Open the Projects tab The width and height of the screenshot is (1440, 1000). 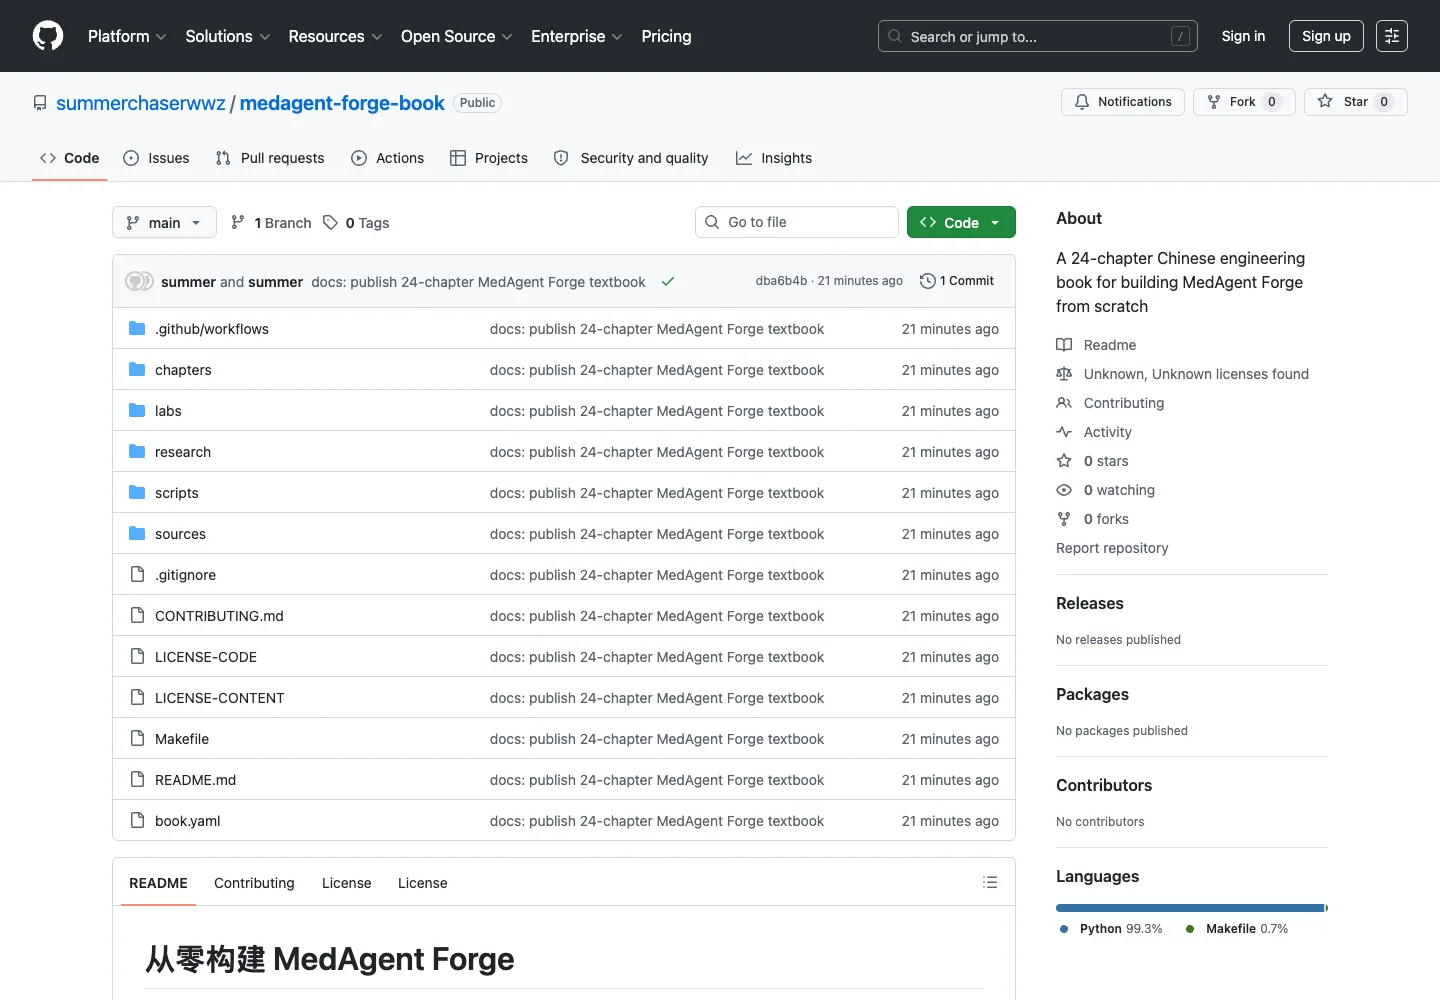489,158
